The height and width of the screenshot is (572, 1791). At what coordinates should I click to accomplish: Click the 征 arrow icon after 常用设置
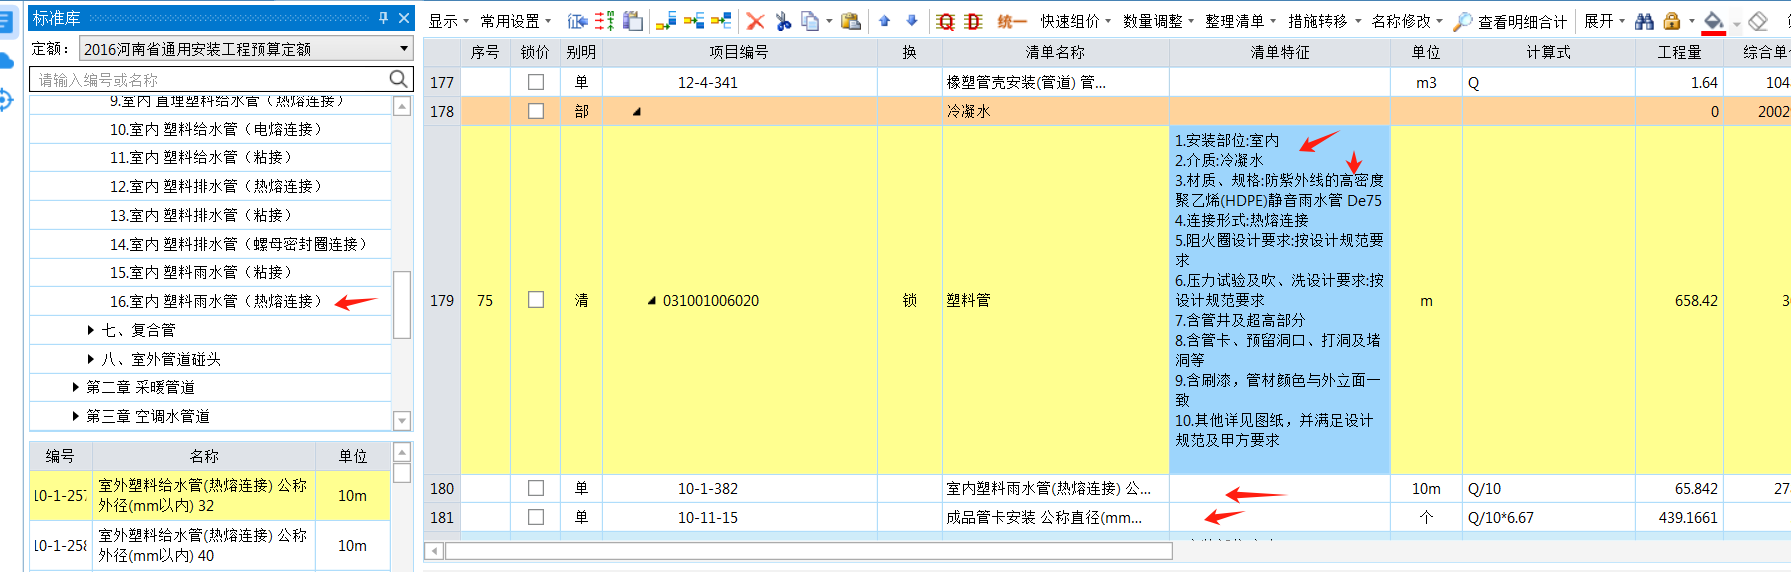pyautogui.click(x=578, y=21)
